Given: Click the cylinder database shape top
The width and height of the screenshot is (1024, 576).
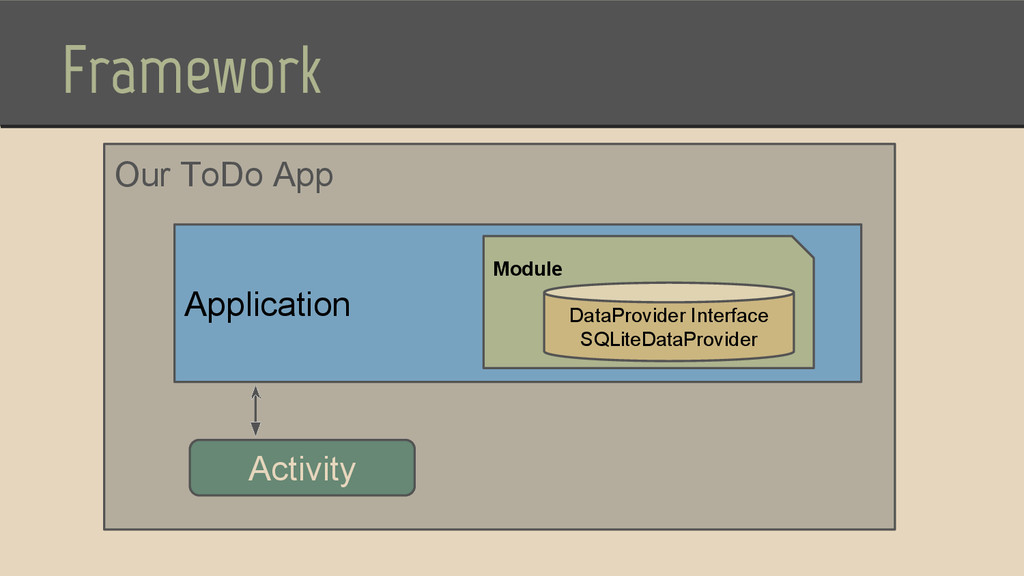Looking at the screenshot, I should 669,292.
